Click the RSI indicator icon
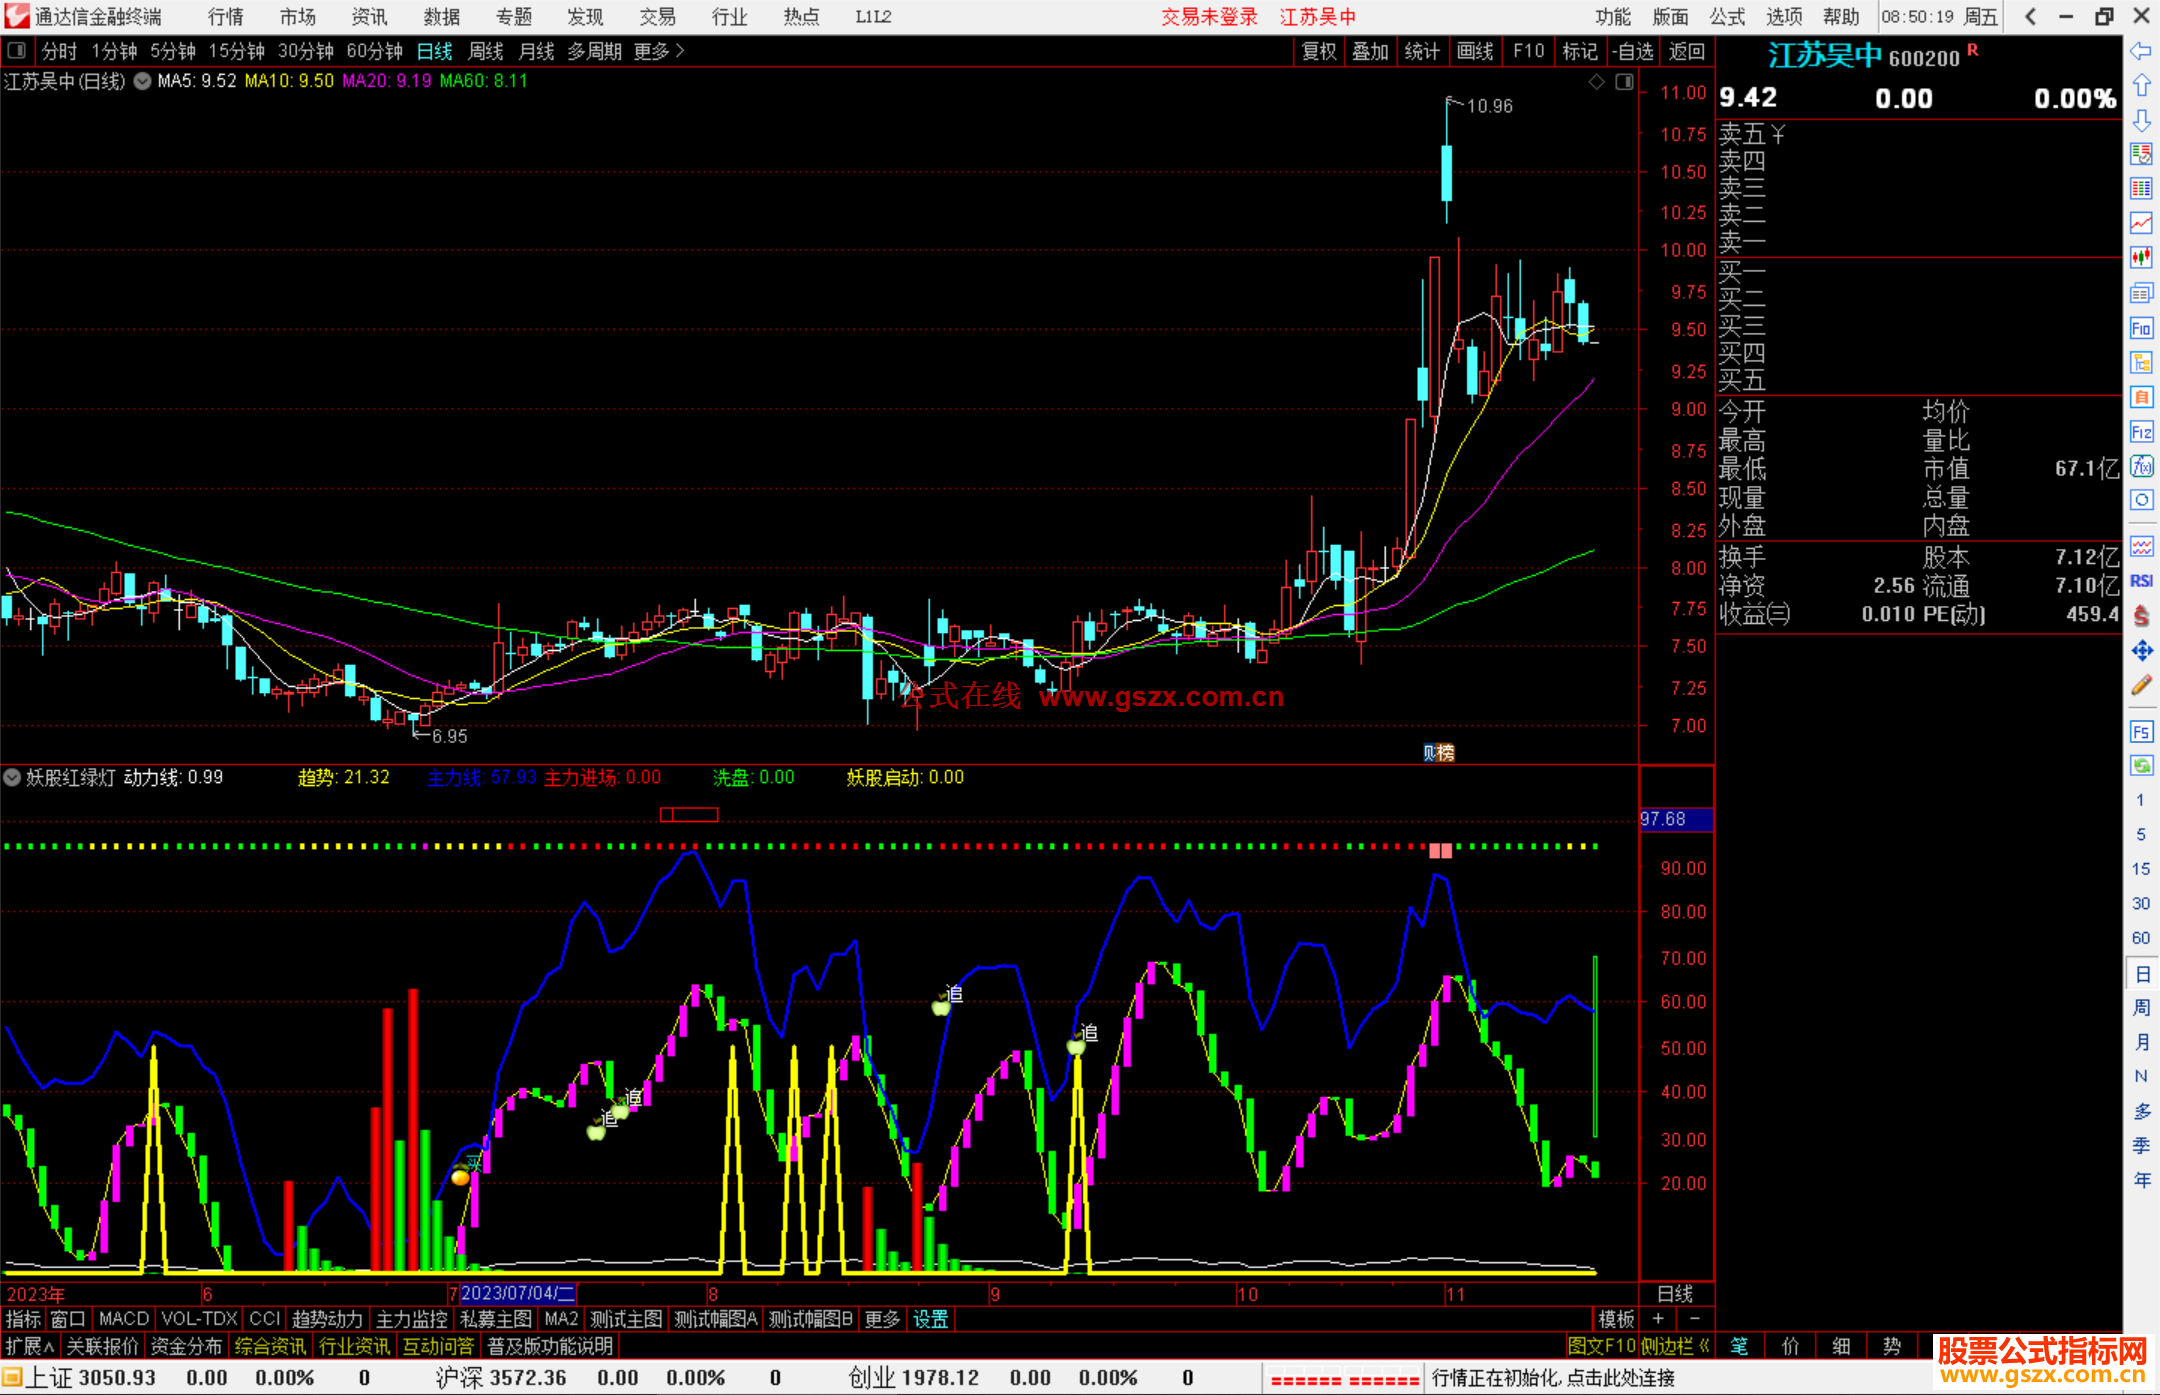The width and height of the screenshot is (2160, 1395). click(2141, 581)
